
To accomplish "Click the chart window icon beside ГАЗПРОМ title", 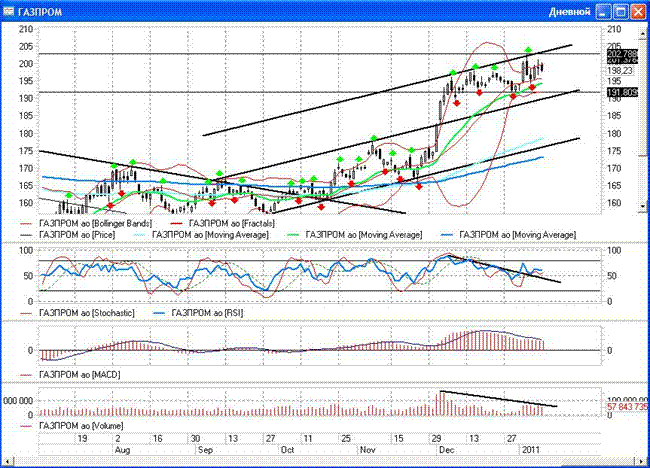I will click(9, 11).
